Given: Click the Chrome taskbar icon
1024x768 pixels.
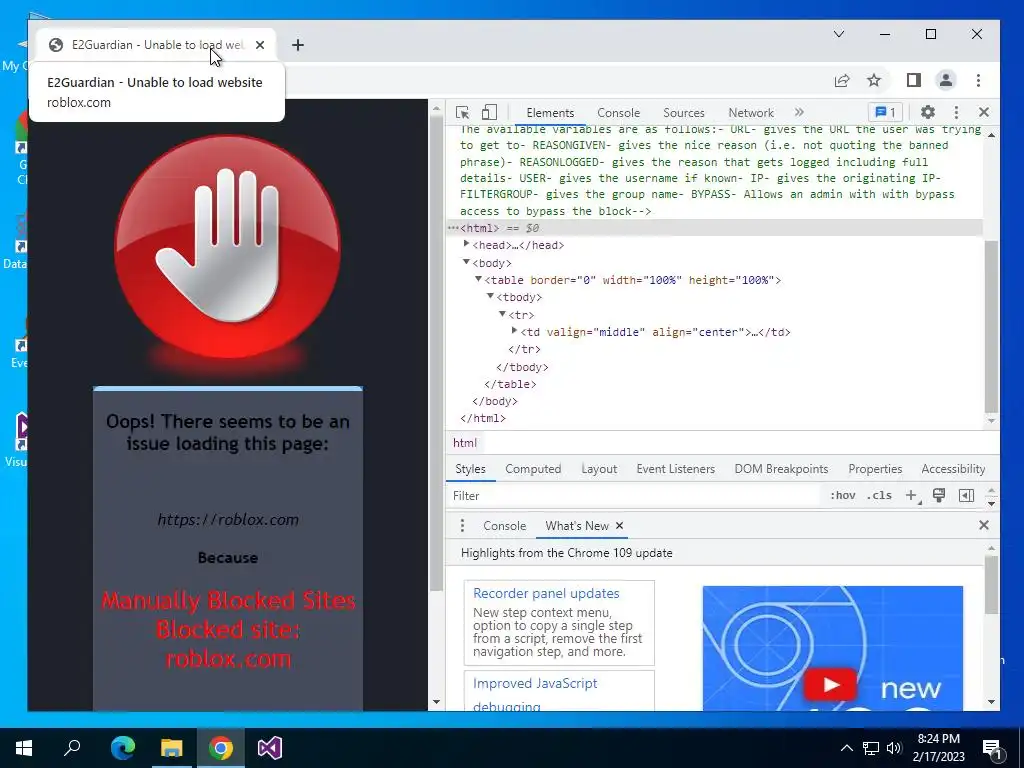Looking at the screenshot, I should (x=221, y=748).
